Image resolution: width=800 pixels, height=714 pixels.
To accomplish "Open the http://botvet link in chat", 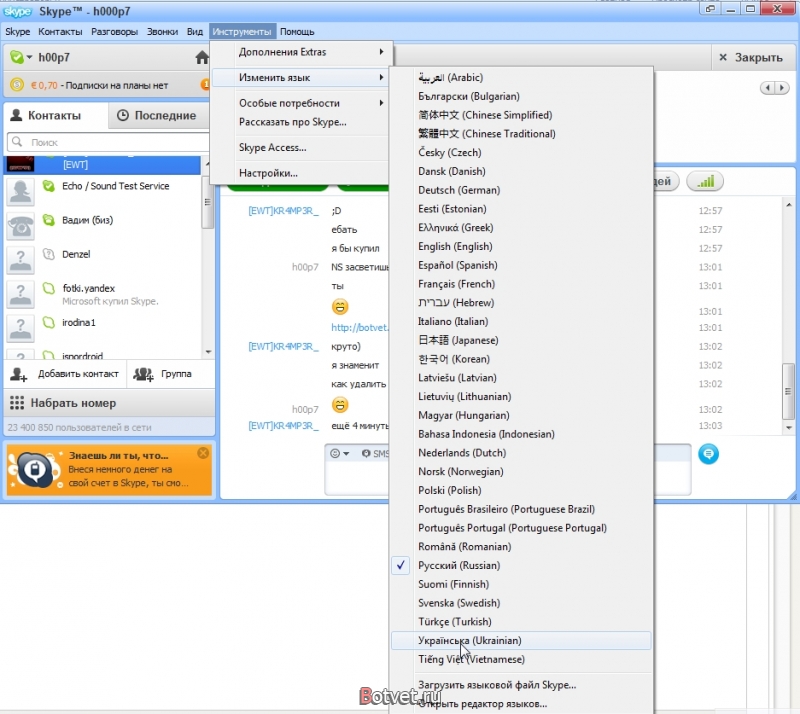I will pyautogui.click(x=360, y=327).
